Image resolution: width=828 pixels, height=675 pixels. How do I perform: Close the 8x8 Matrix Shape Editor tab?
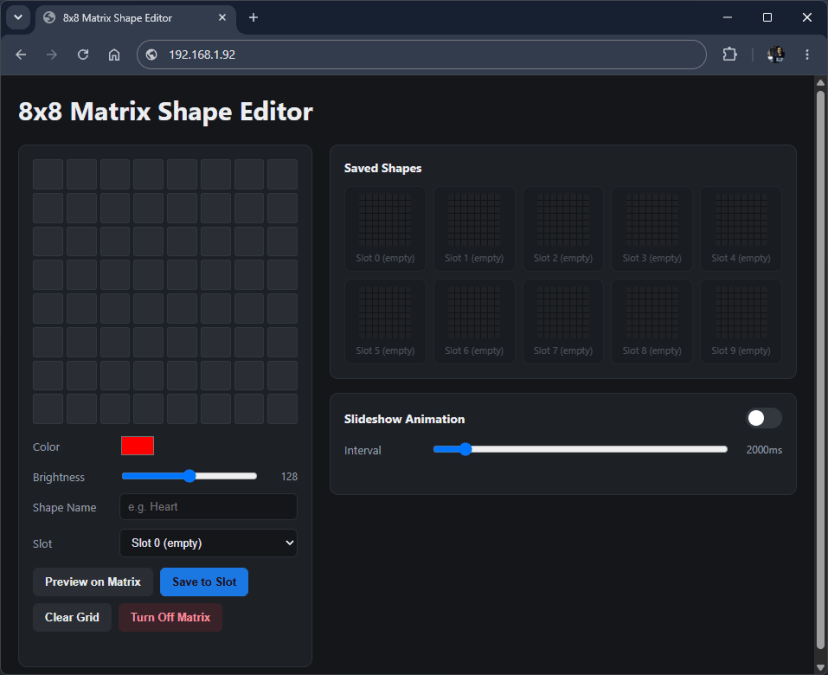222,17
